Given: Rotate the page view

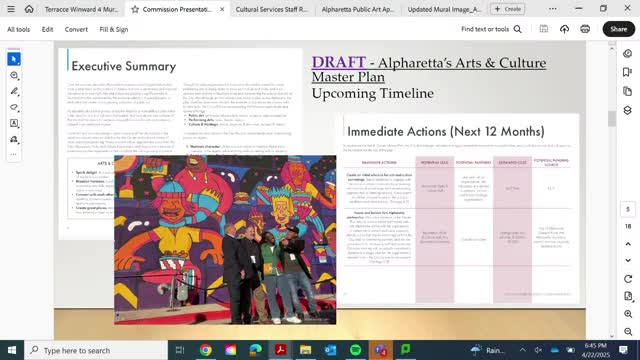Looking at the screenshot, I should point(628,279).
